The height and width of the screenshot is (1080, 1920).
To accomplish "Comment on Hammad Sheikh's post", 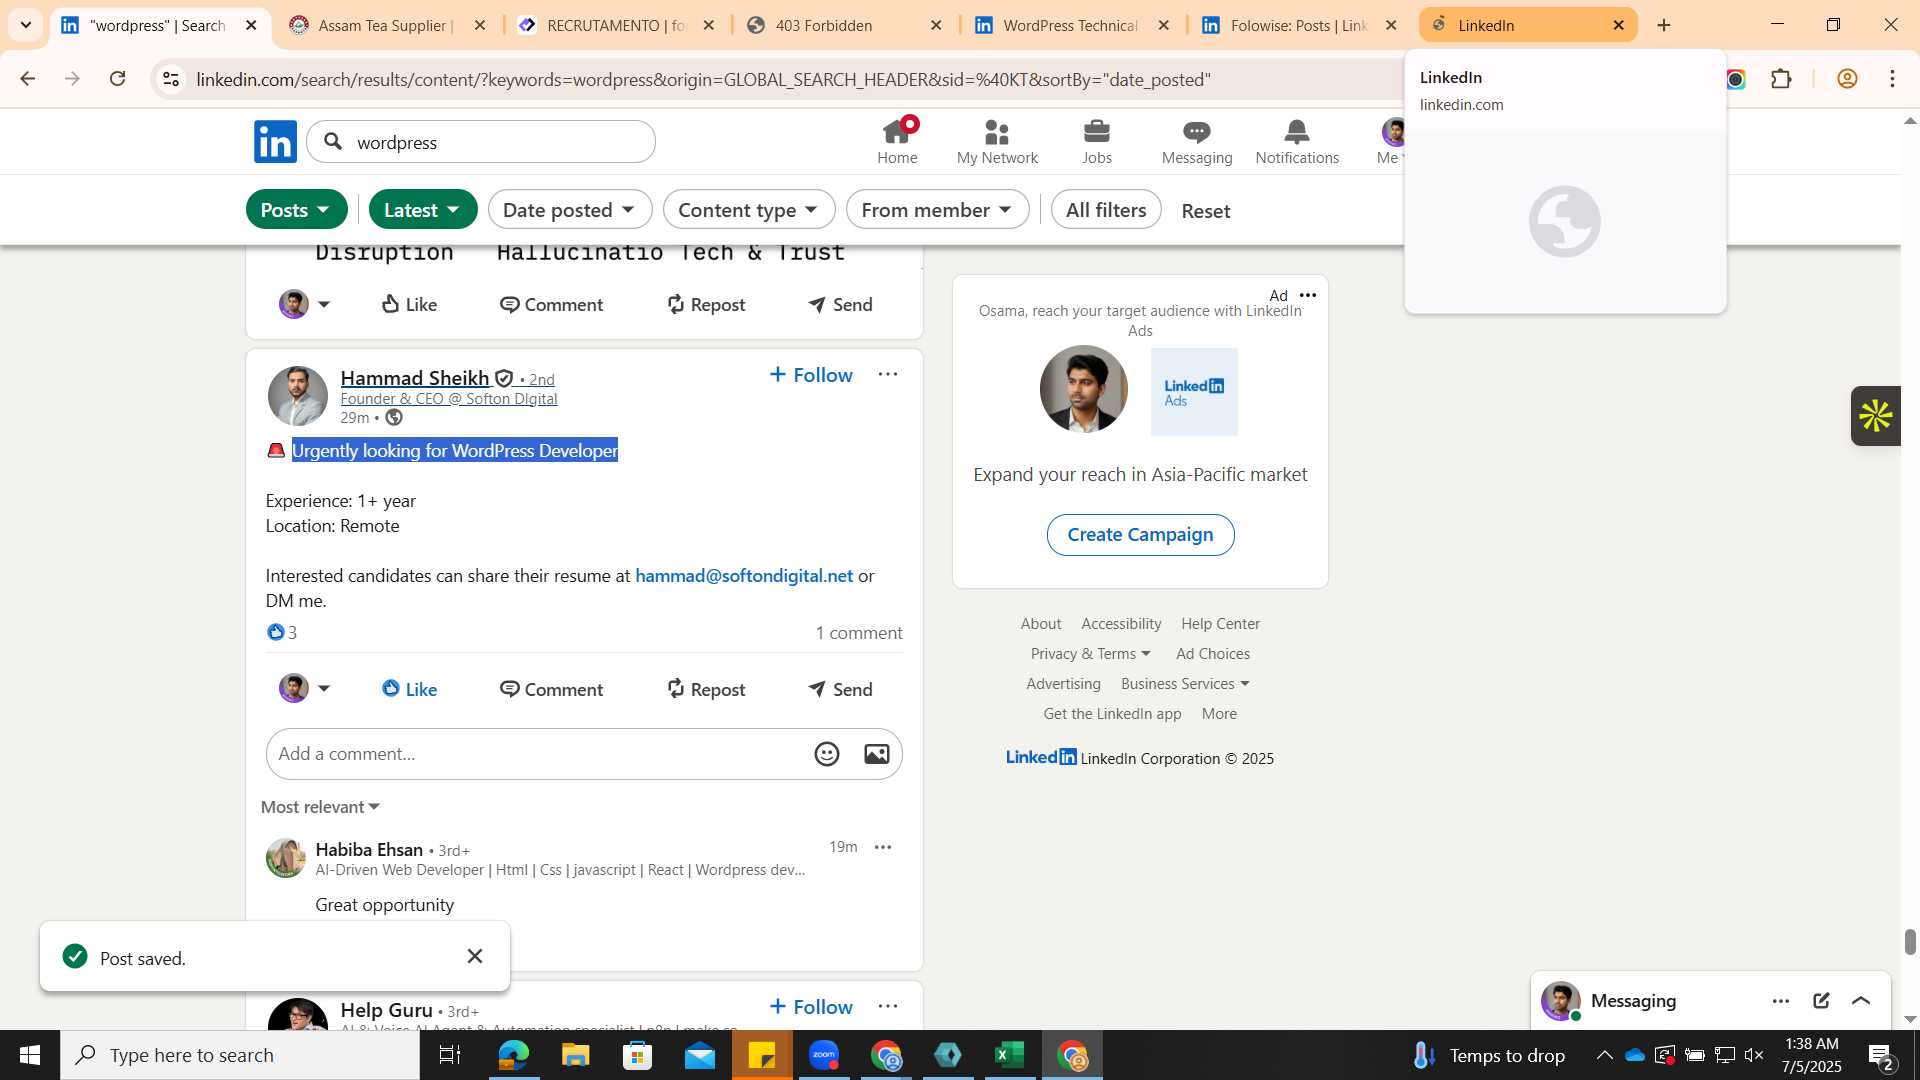I will pyautogui.click(x=552, y=689).
